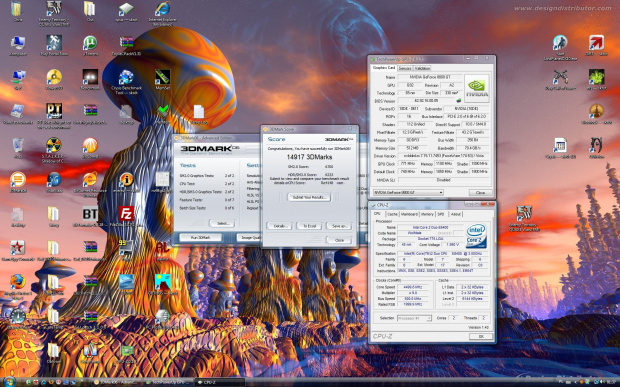Image resolution: width=620 pixels, height=387 pixels.
Task: Open the BT desktop icon
Action: pos(90,214)
